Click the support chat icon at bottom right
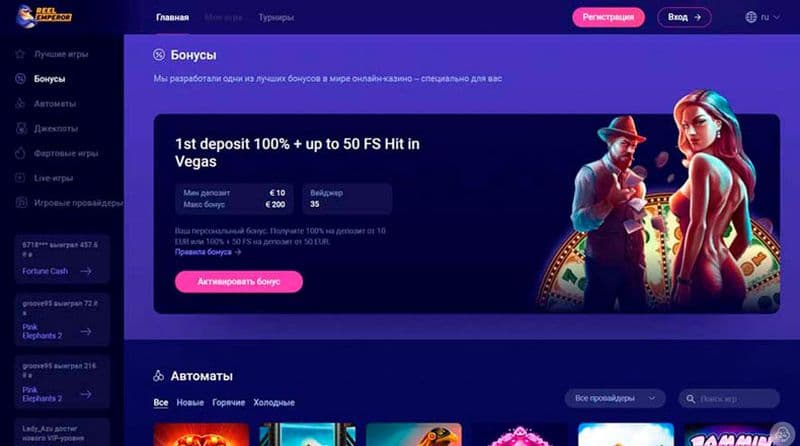Screen dimensions: 800x446 pos(782,434)
